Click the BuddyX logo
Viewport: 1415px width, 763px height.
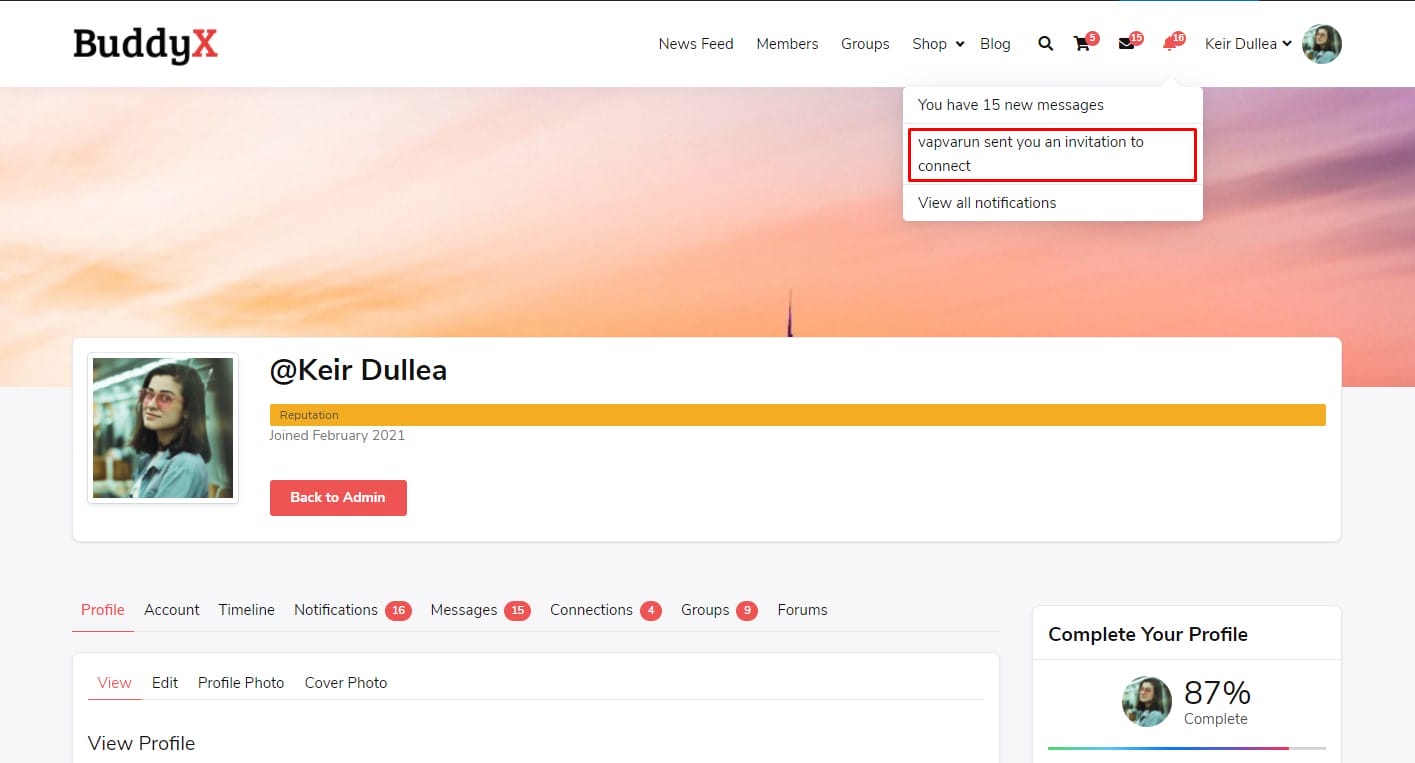click(145, 44)
